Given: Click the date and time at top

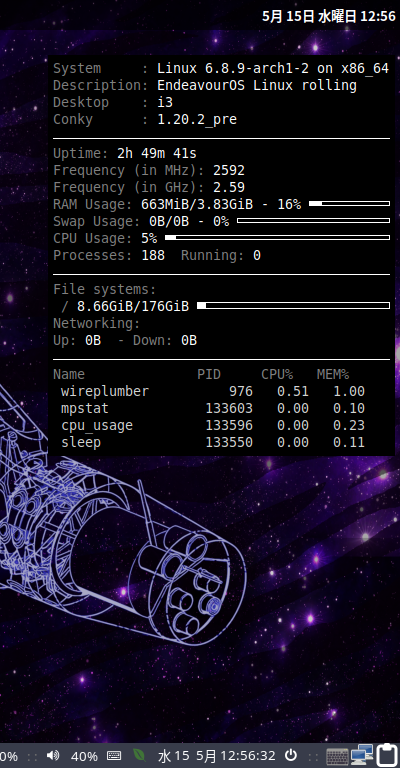Looking at the screenshot, I should click(x=329, y=16).
